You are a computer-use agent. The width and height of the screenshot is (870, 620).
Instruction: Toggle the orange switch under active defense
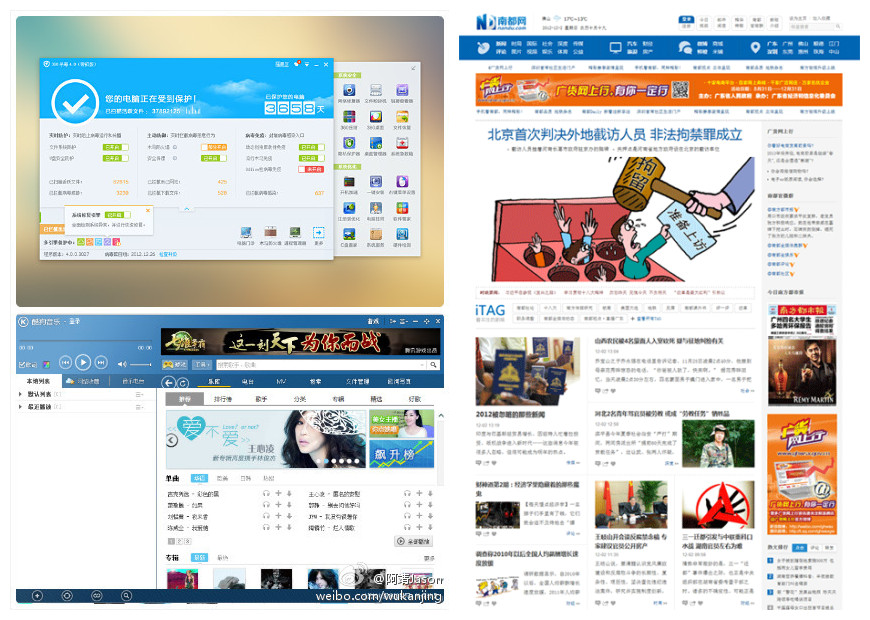click(x=213, y=146)
